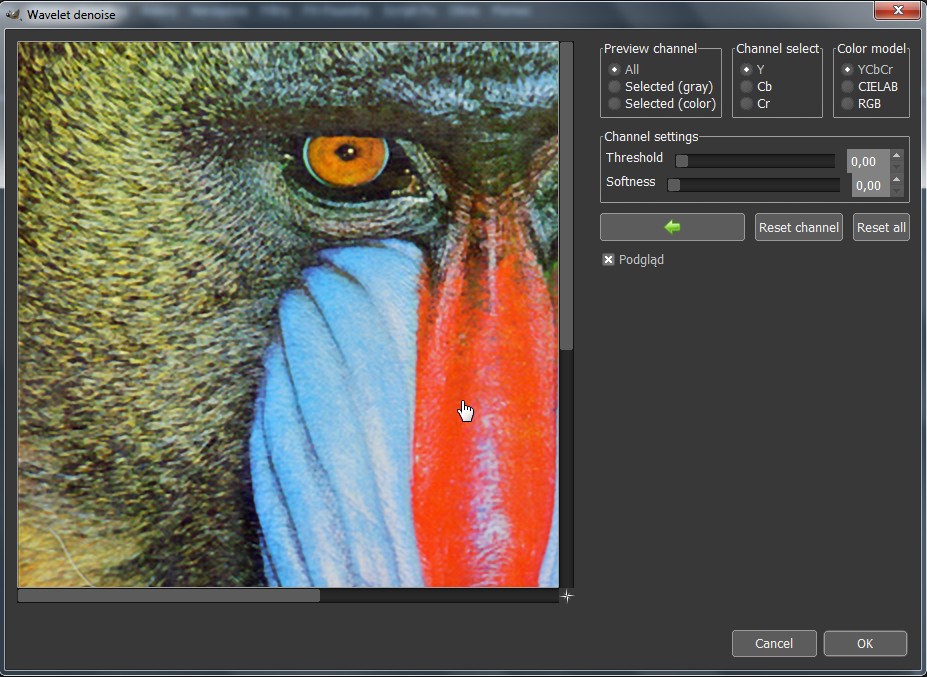
Task: Increase Threshold value with up arrow
Action: click(x=897, y=155)
